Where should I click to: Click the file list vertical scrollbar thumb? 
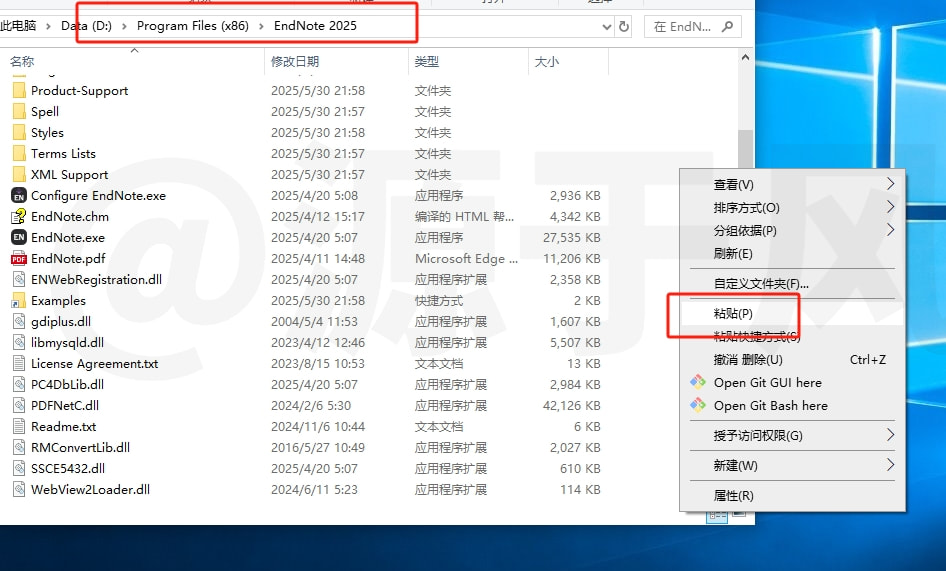(745, 149)
